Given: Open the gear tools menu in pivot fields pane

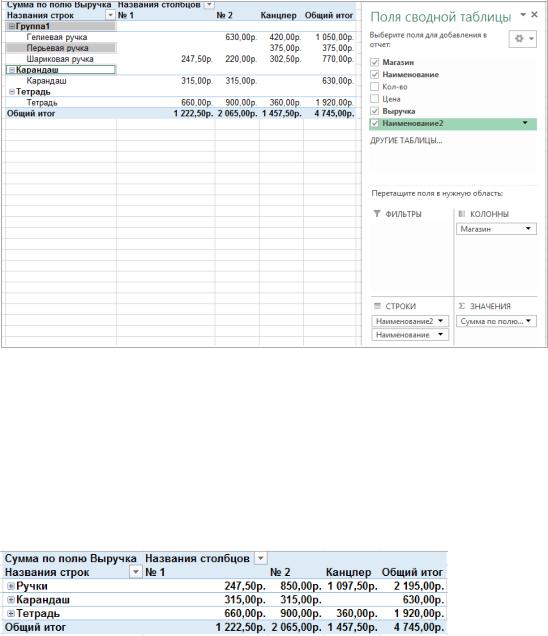Looking at the screenshot, I should pyautogui.click(x=523, y=39).
